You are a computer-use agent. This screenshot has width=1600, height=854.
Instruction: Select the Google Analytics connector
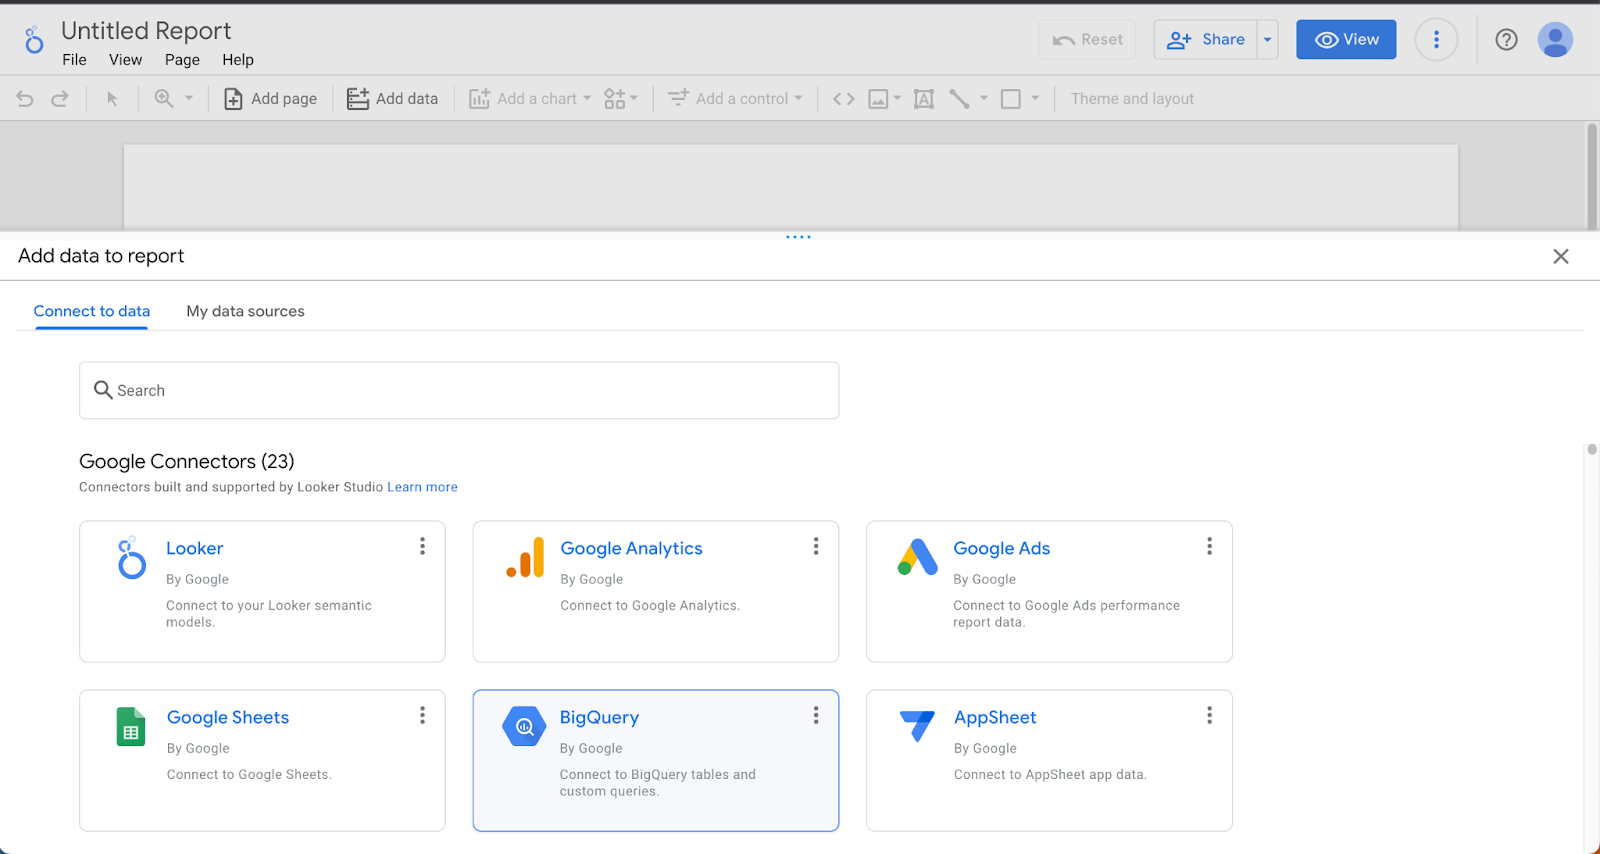point(656,591)
